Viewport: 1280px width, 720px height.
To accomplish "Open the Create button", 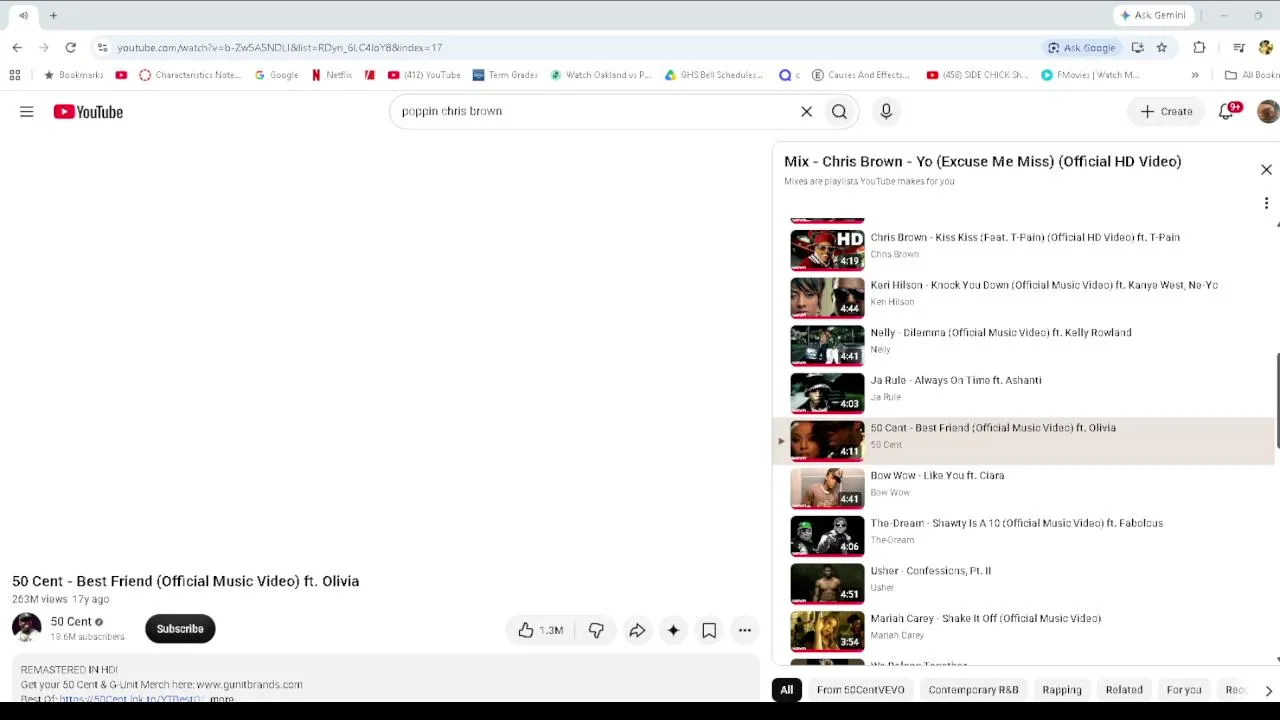I will coord(1167,112).
